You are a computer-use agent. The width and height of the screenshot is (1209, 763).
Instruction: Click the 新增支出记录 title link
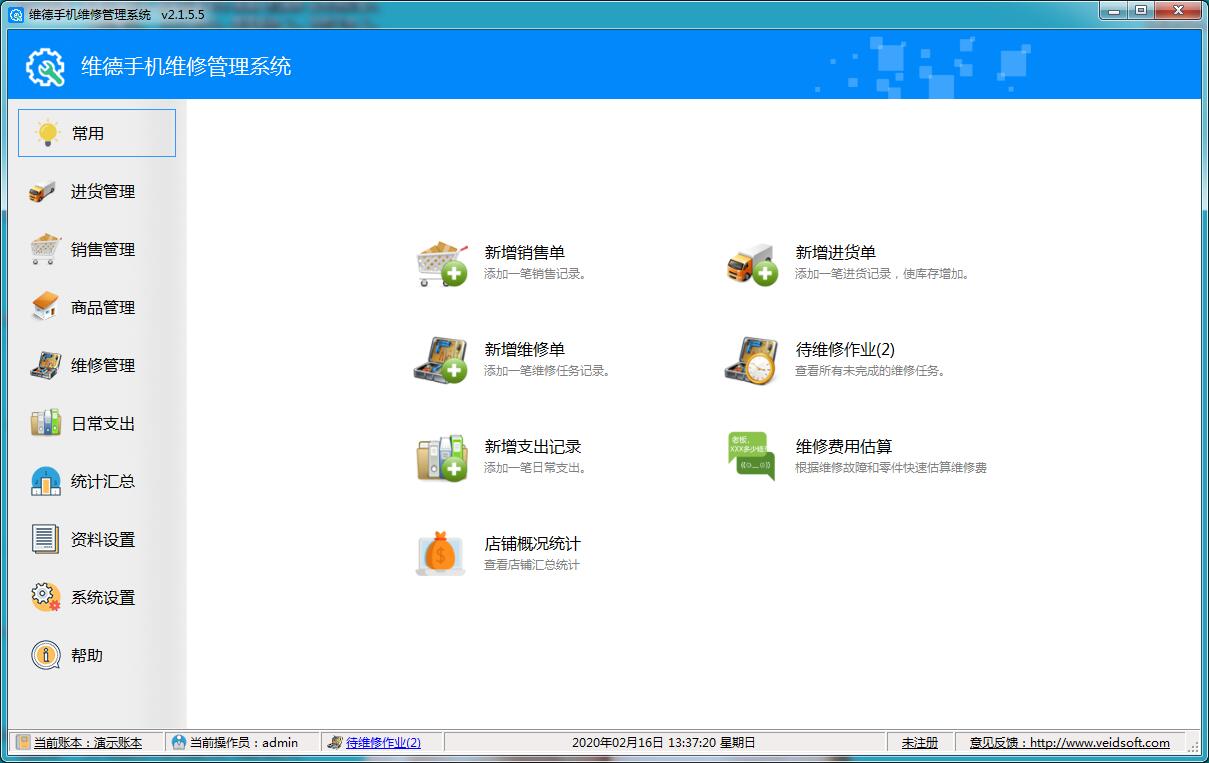(x=533, y=446)
